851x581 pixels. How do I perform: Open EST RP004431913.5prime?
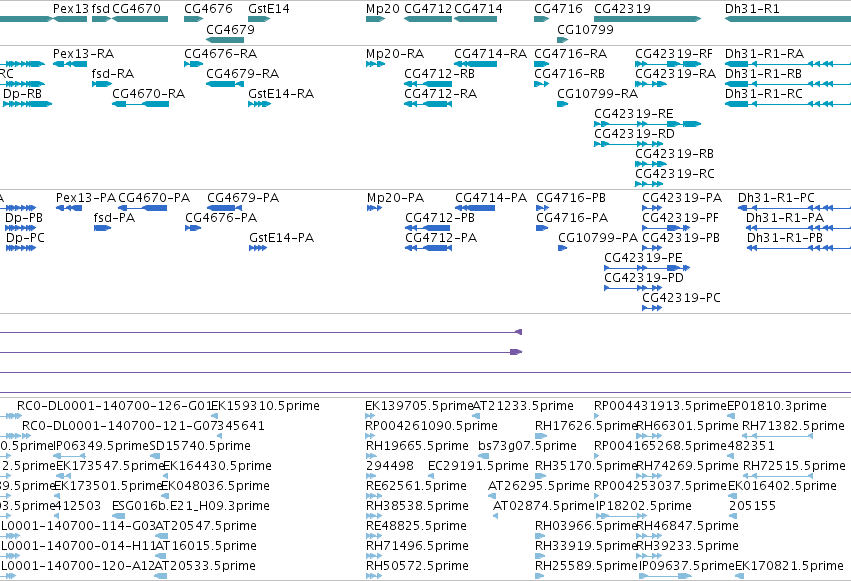[596, 416]
